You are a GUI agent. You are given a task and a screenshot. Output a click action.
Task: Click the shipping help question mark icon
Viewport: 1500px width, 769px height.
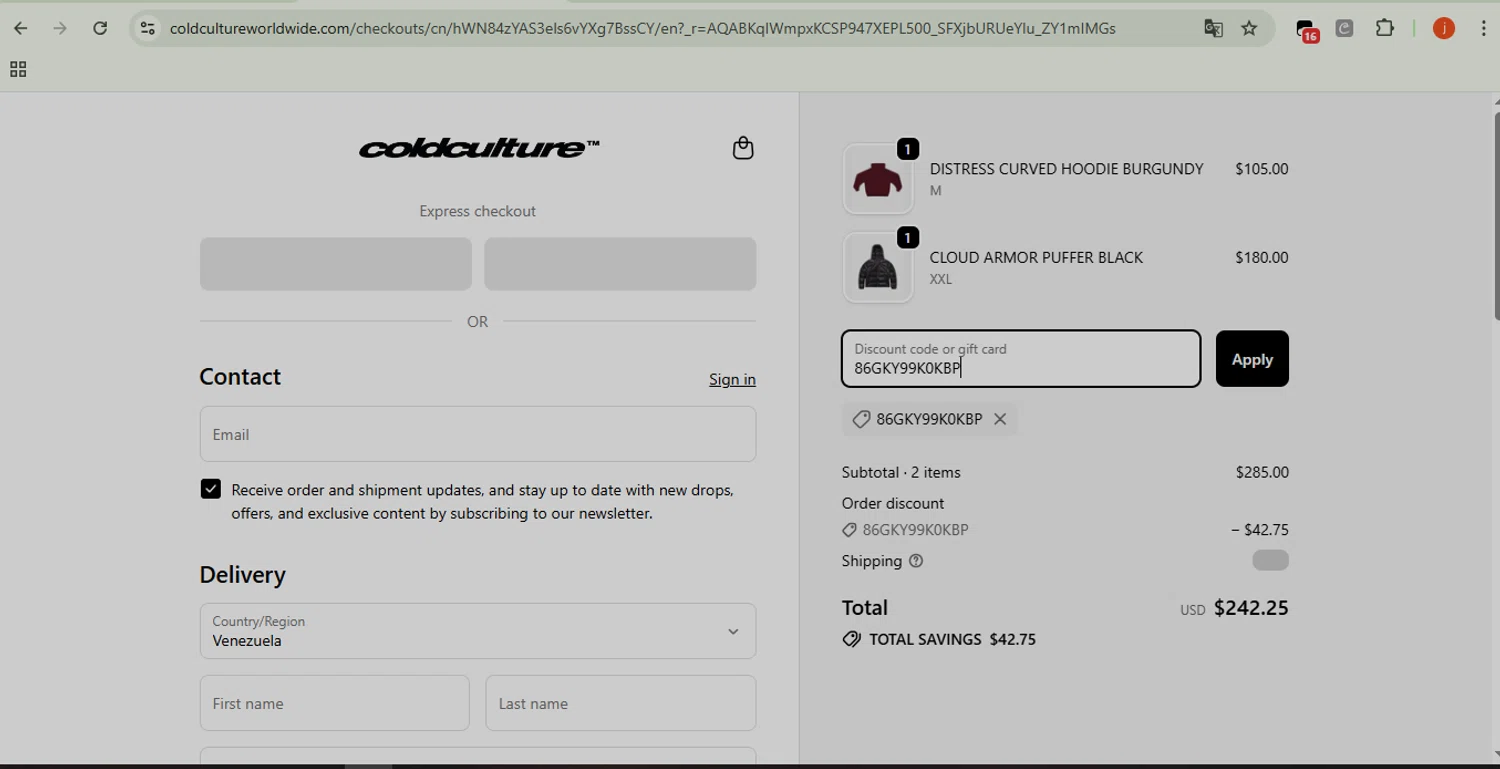[916, 561]
